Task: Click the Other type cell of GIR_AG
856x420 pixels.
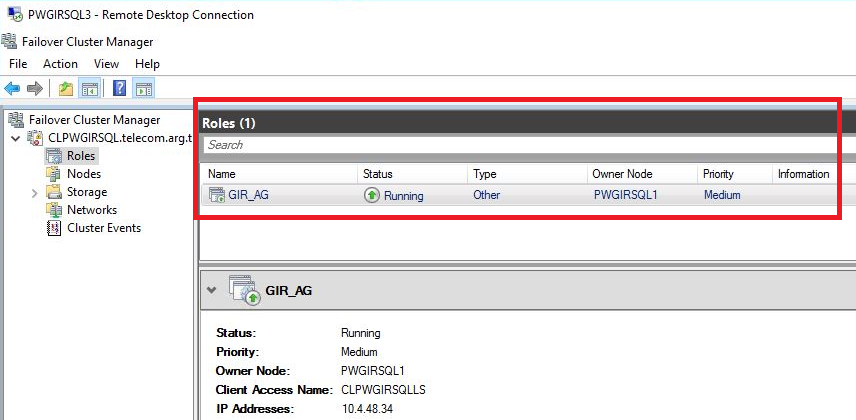Action: [486, 195]
